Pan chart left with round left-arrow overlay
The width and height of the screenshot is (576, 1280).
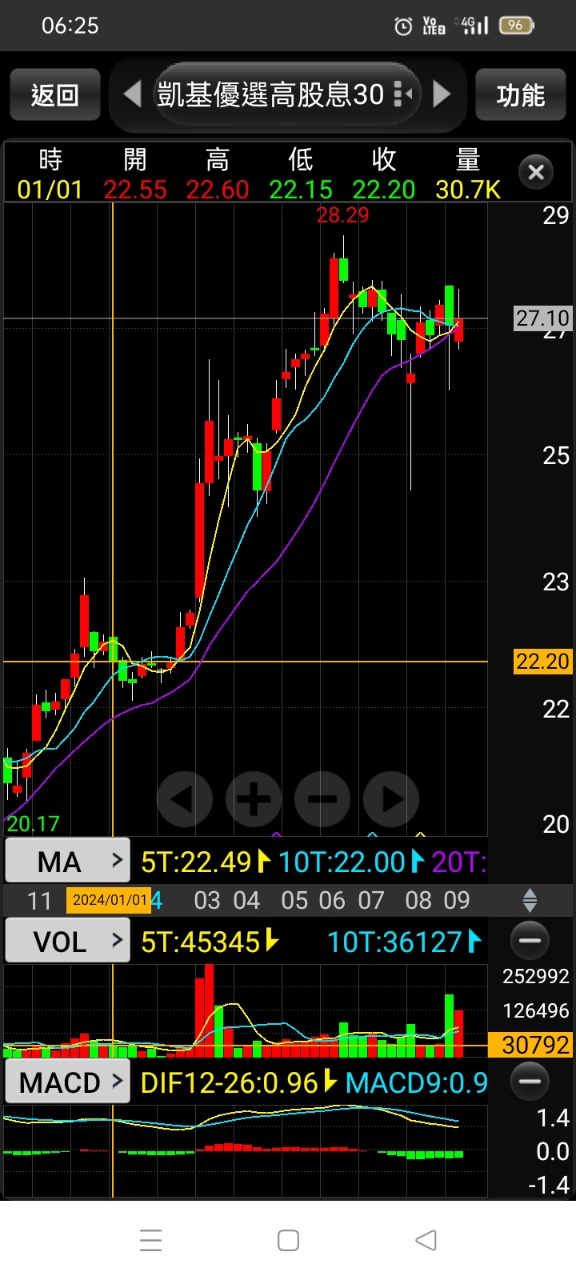click(185, 799)
